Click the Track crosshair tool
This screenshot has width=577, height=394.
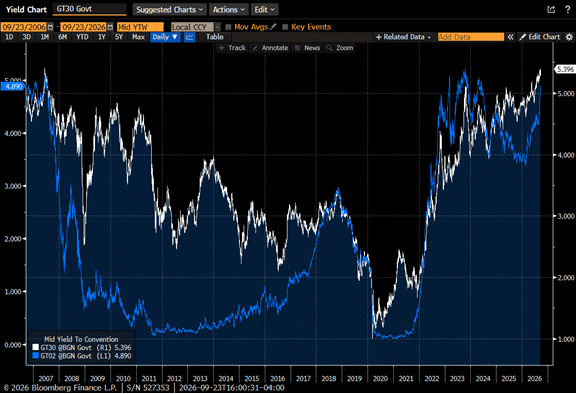232,48
